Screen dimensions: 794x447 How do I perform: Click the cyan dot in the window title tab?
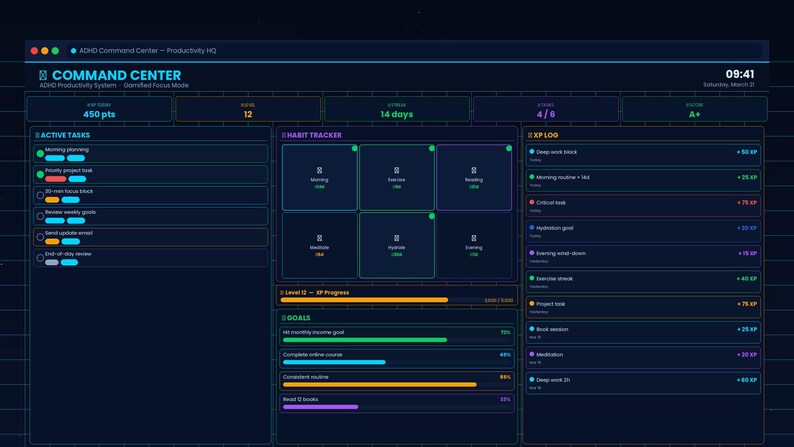(x=73, y=51)
